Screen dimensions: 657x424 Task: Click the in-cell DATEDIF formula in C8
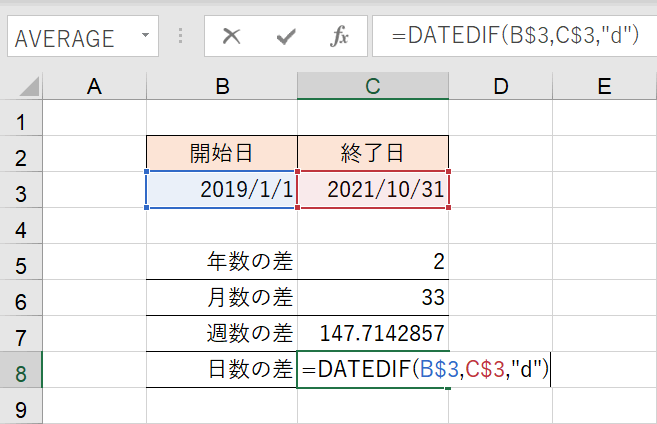[424, 370]
